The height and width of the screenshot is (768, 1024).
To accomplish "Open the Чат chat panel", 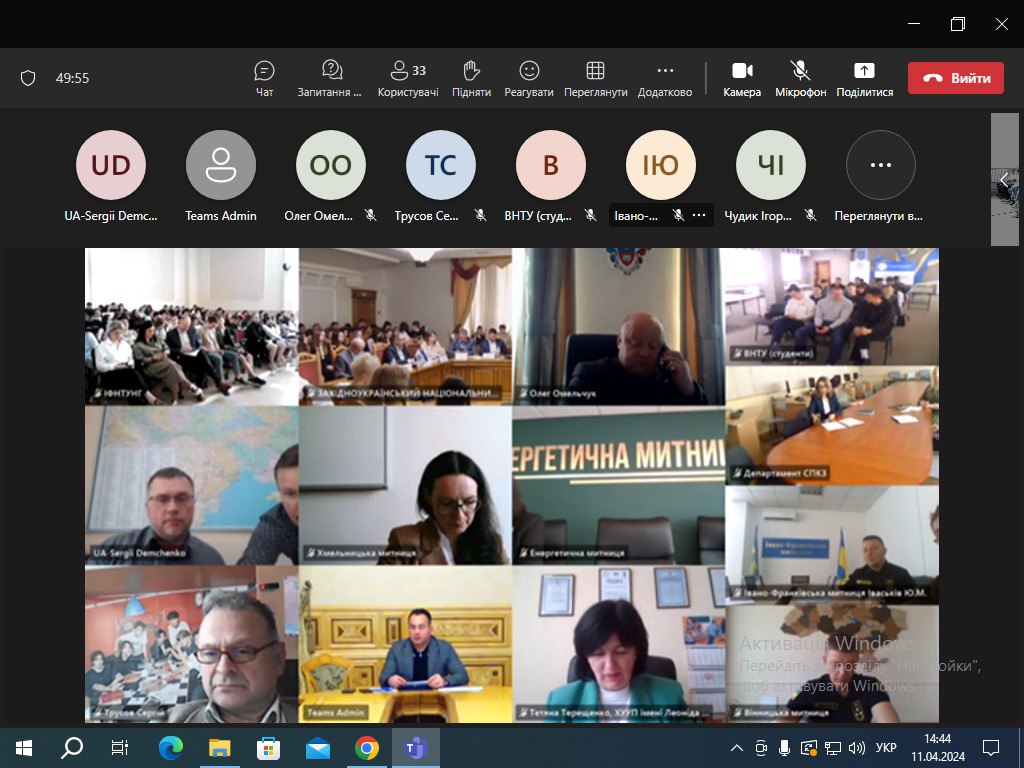I will 264,78.
